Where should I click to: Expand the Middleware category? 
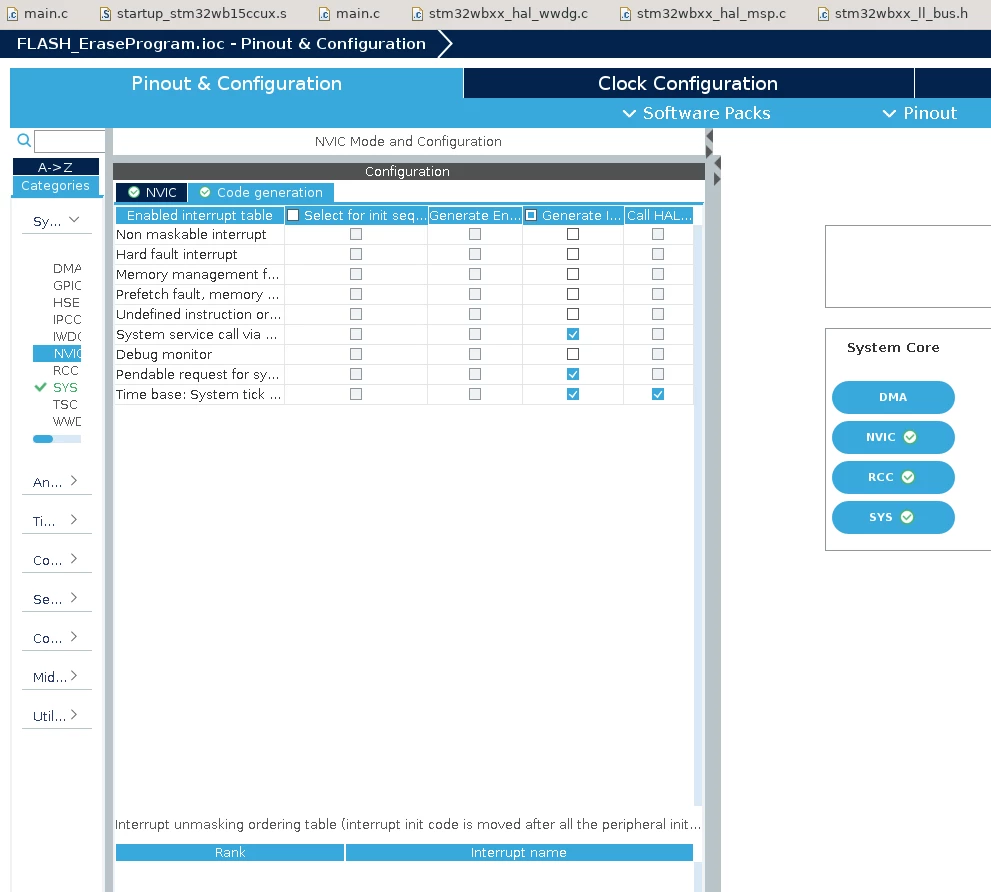56,677
